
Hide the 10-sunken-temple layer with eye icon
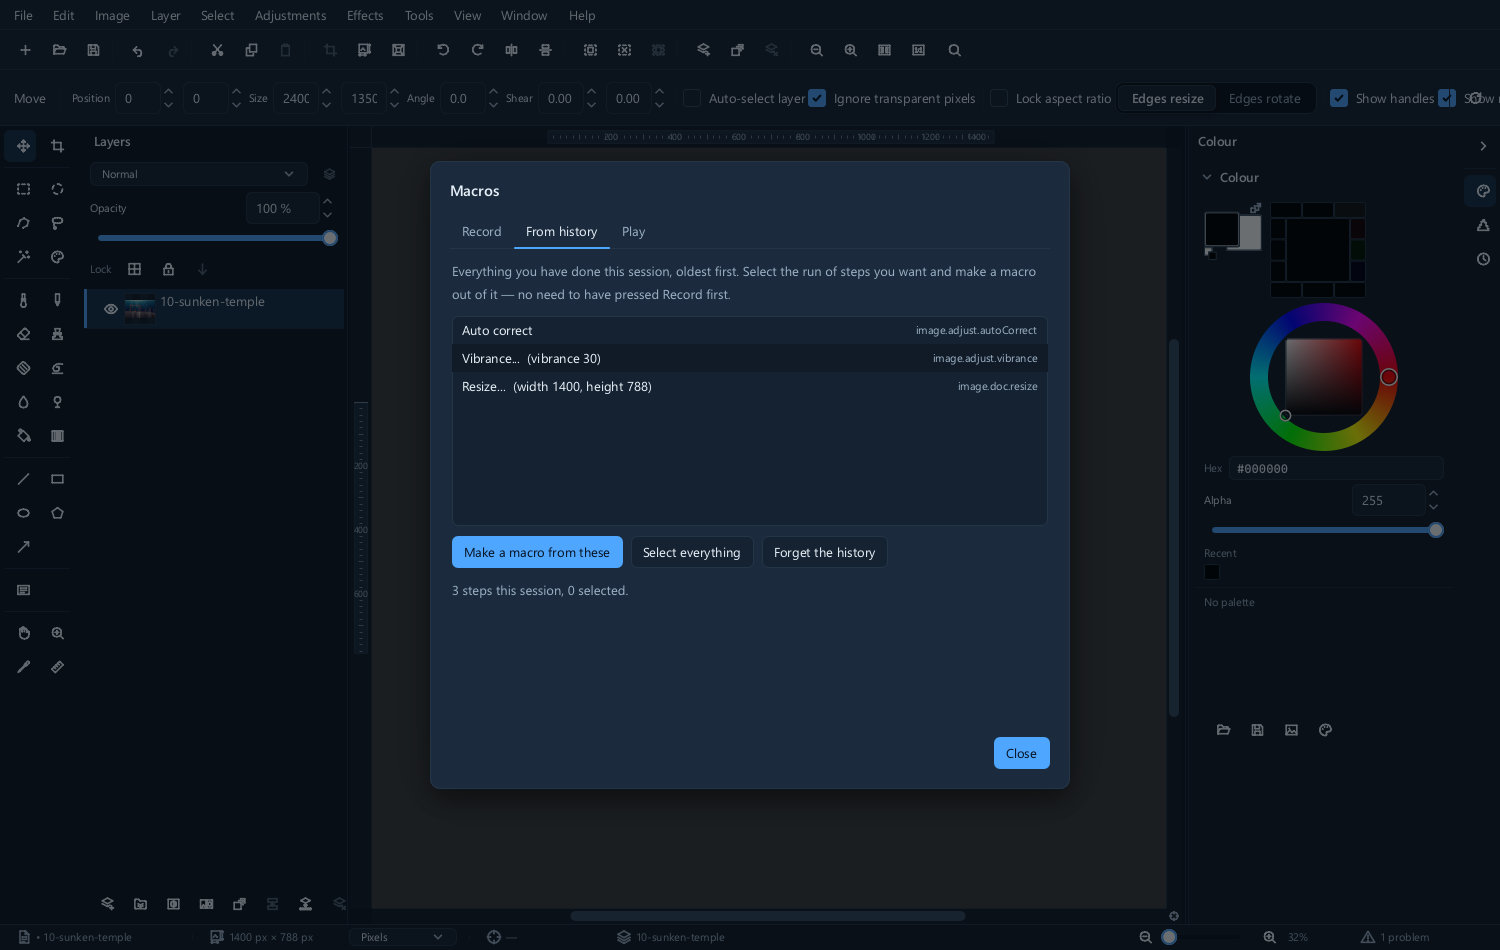coord(111,309)
